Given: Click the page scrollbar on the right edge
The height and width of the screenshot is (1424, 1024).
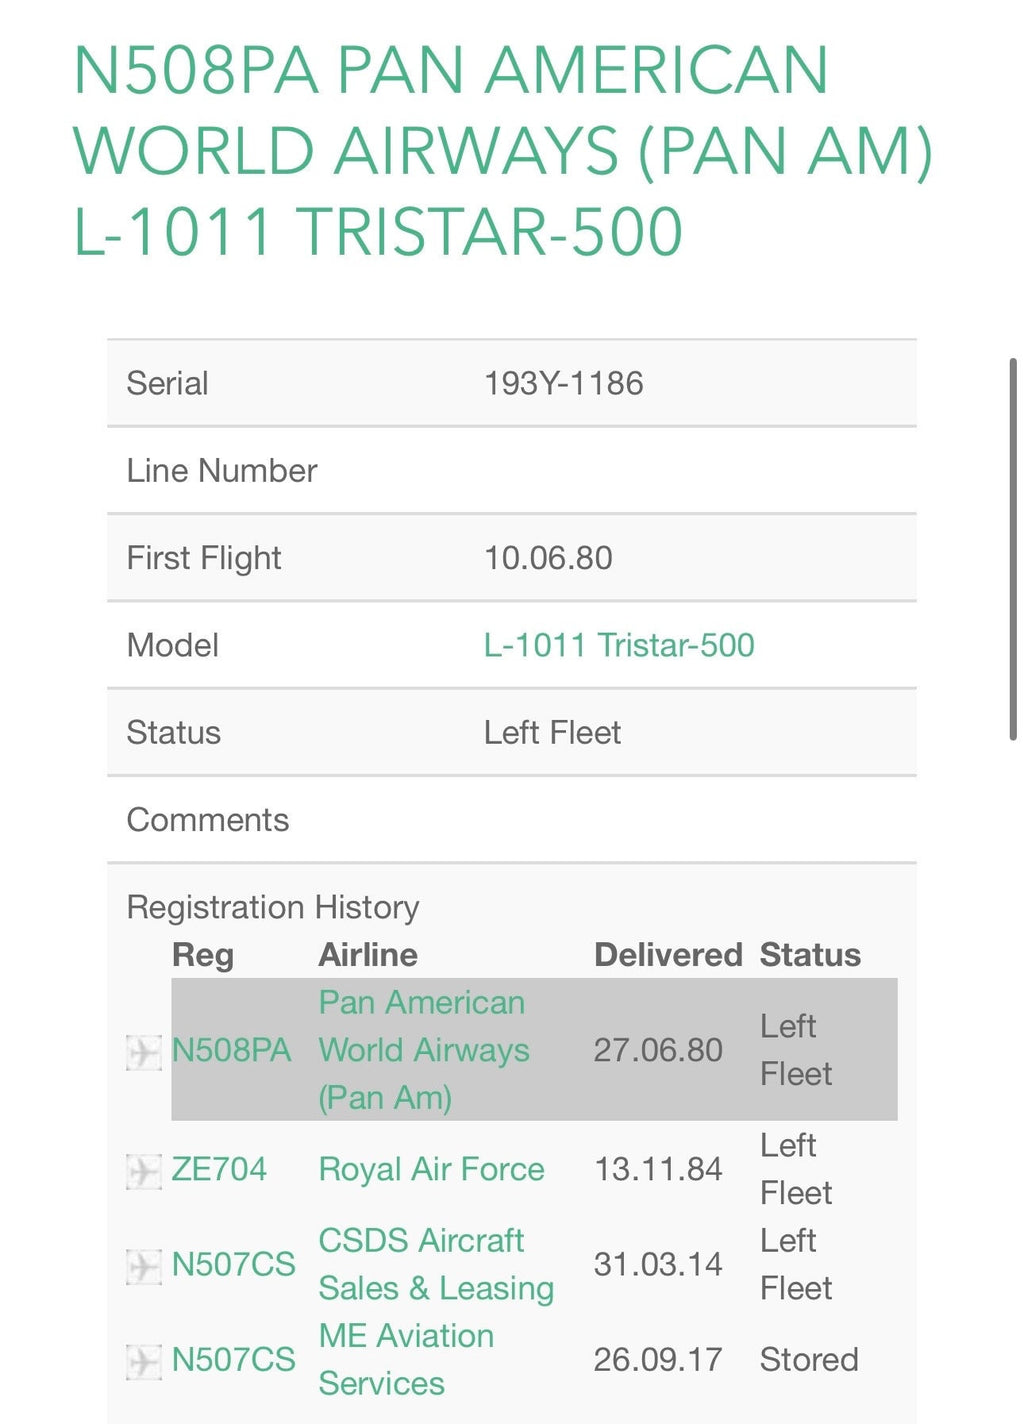Looking at the screenshot, I should (1013, 548).
